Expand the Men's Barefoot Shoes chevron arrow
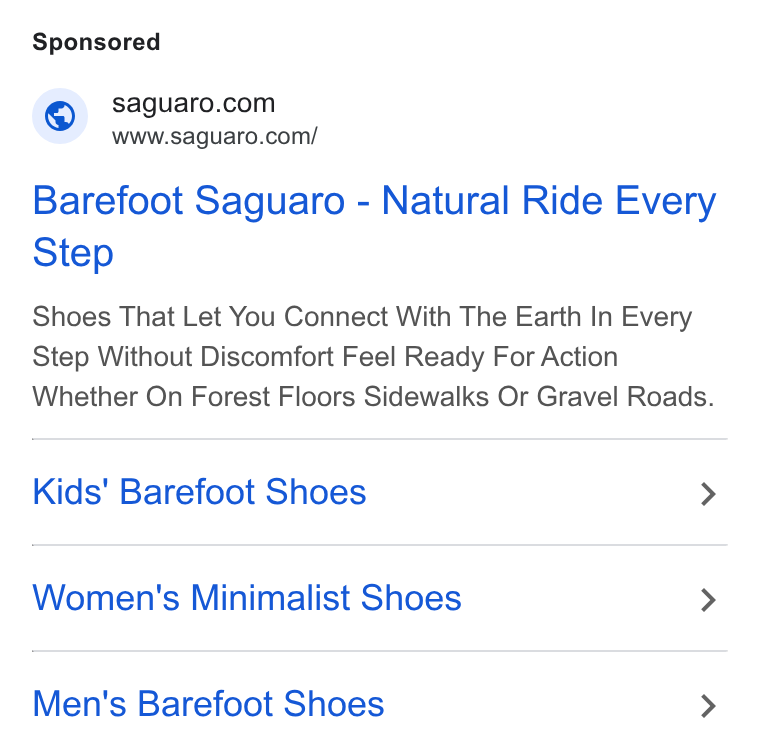The width and height of the screenshot is (760, 756). click(708, 706)
